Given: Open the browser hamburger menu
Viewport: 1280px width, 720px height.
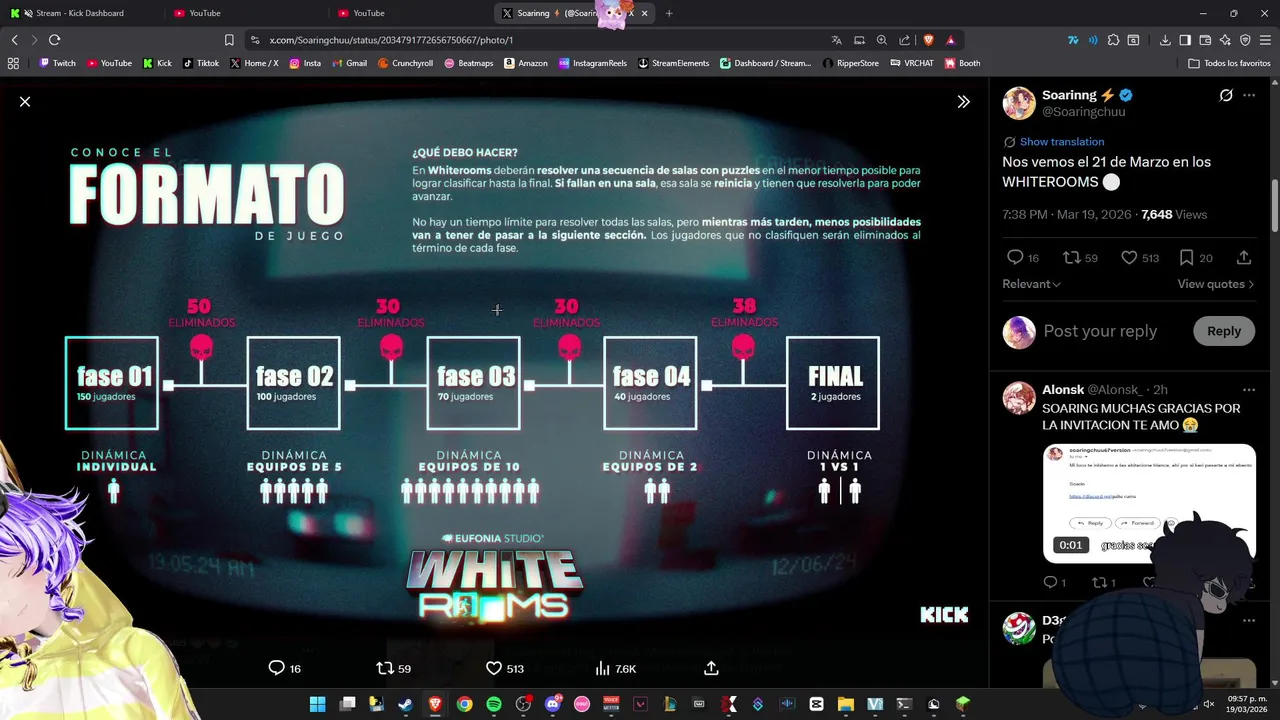Looking at the screenshot, I should pos(1265,40).
